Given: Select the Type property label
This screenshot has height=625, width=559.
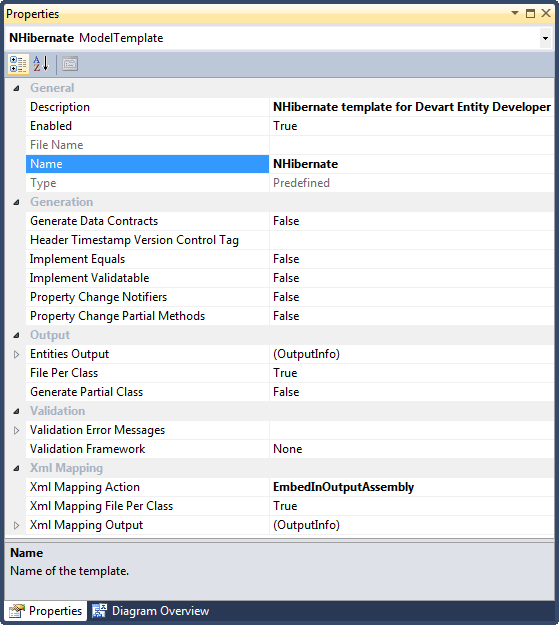Looking at the screenshot, I should pyautogui.click(x=43, y=183).
